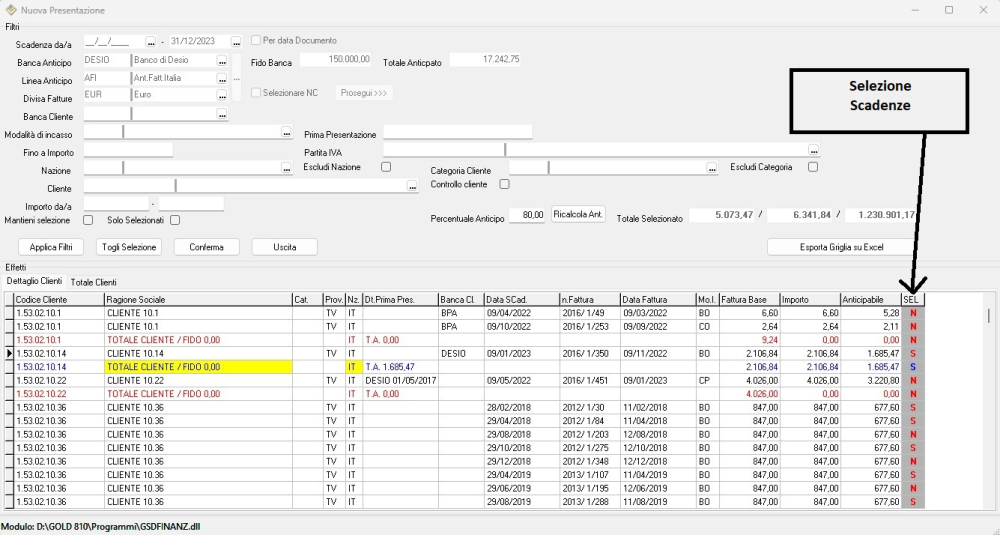Check the Solo Selezionati checkbox

[x=174, y=220]
